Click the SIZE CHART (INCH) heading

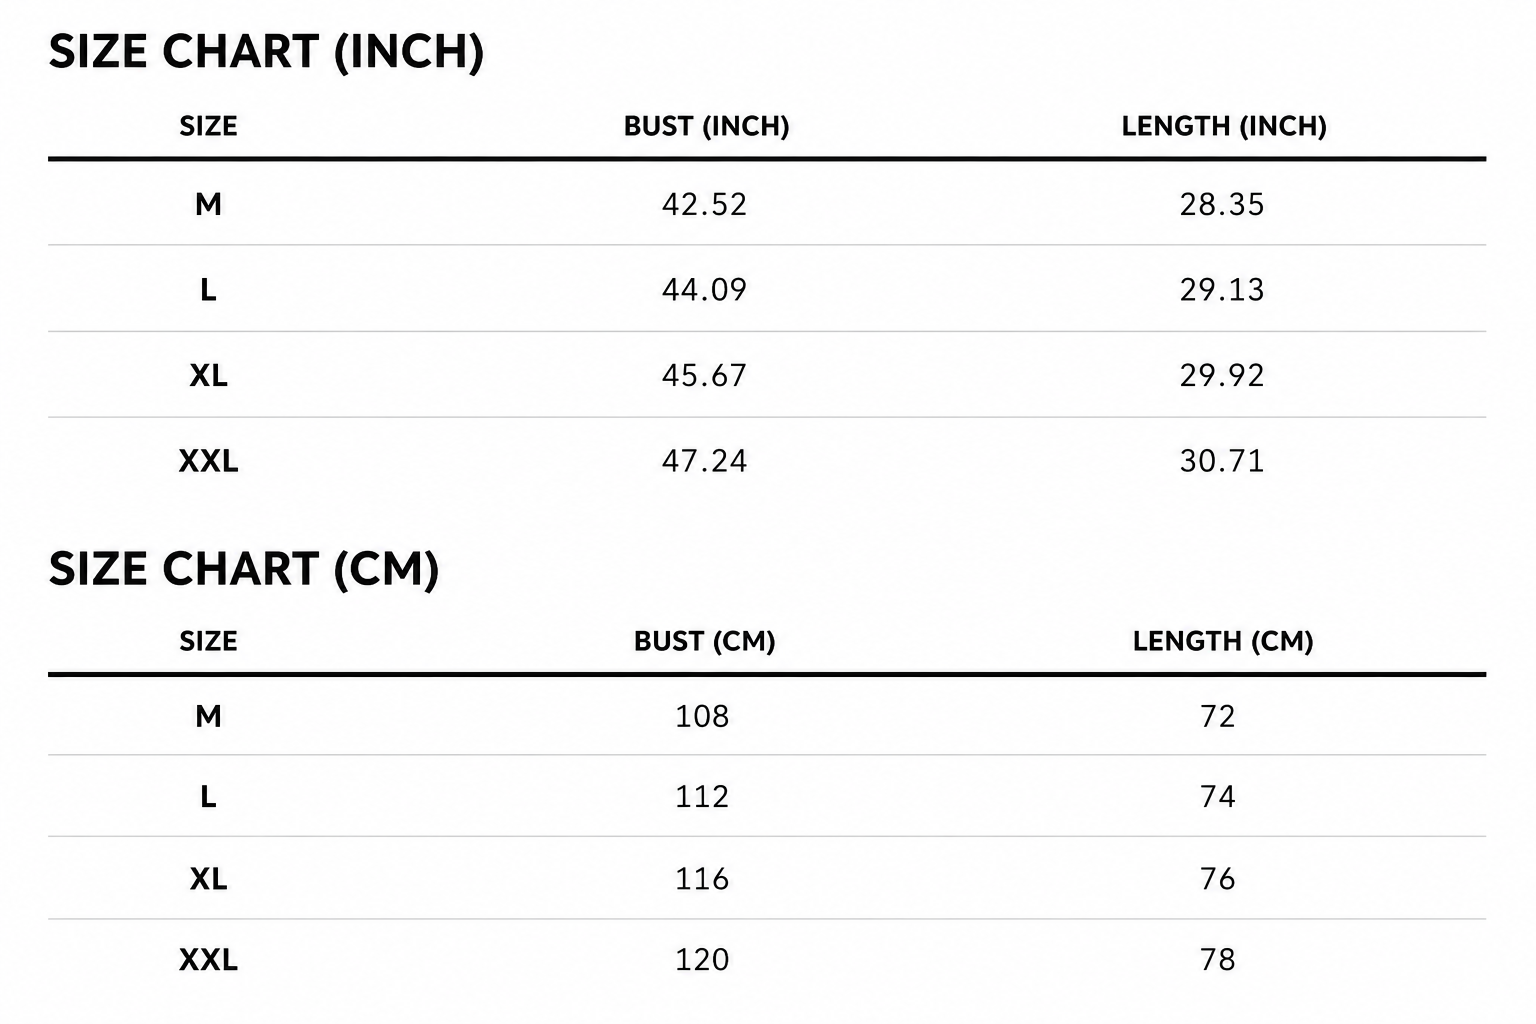(266, 52)
